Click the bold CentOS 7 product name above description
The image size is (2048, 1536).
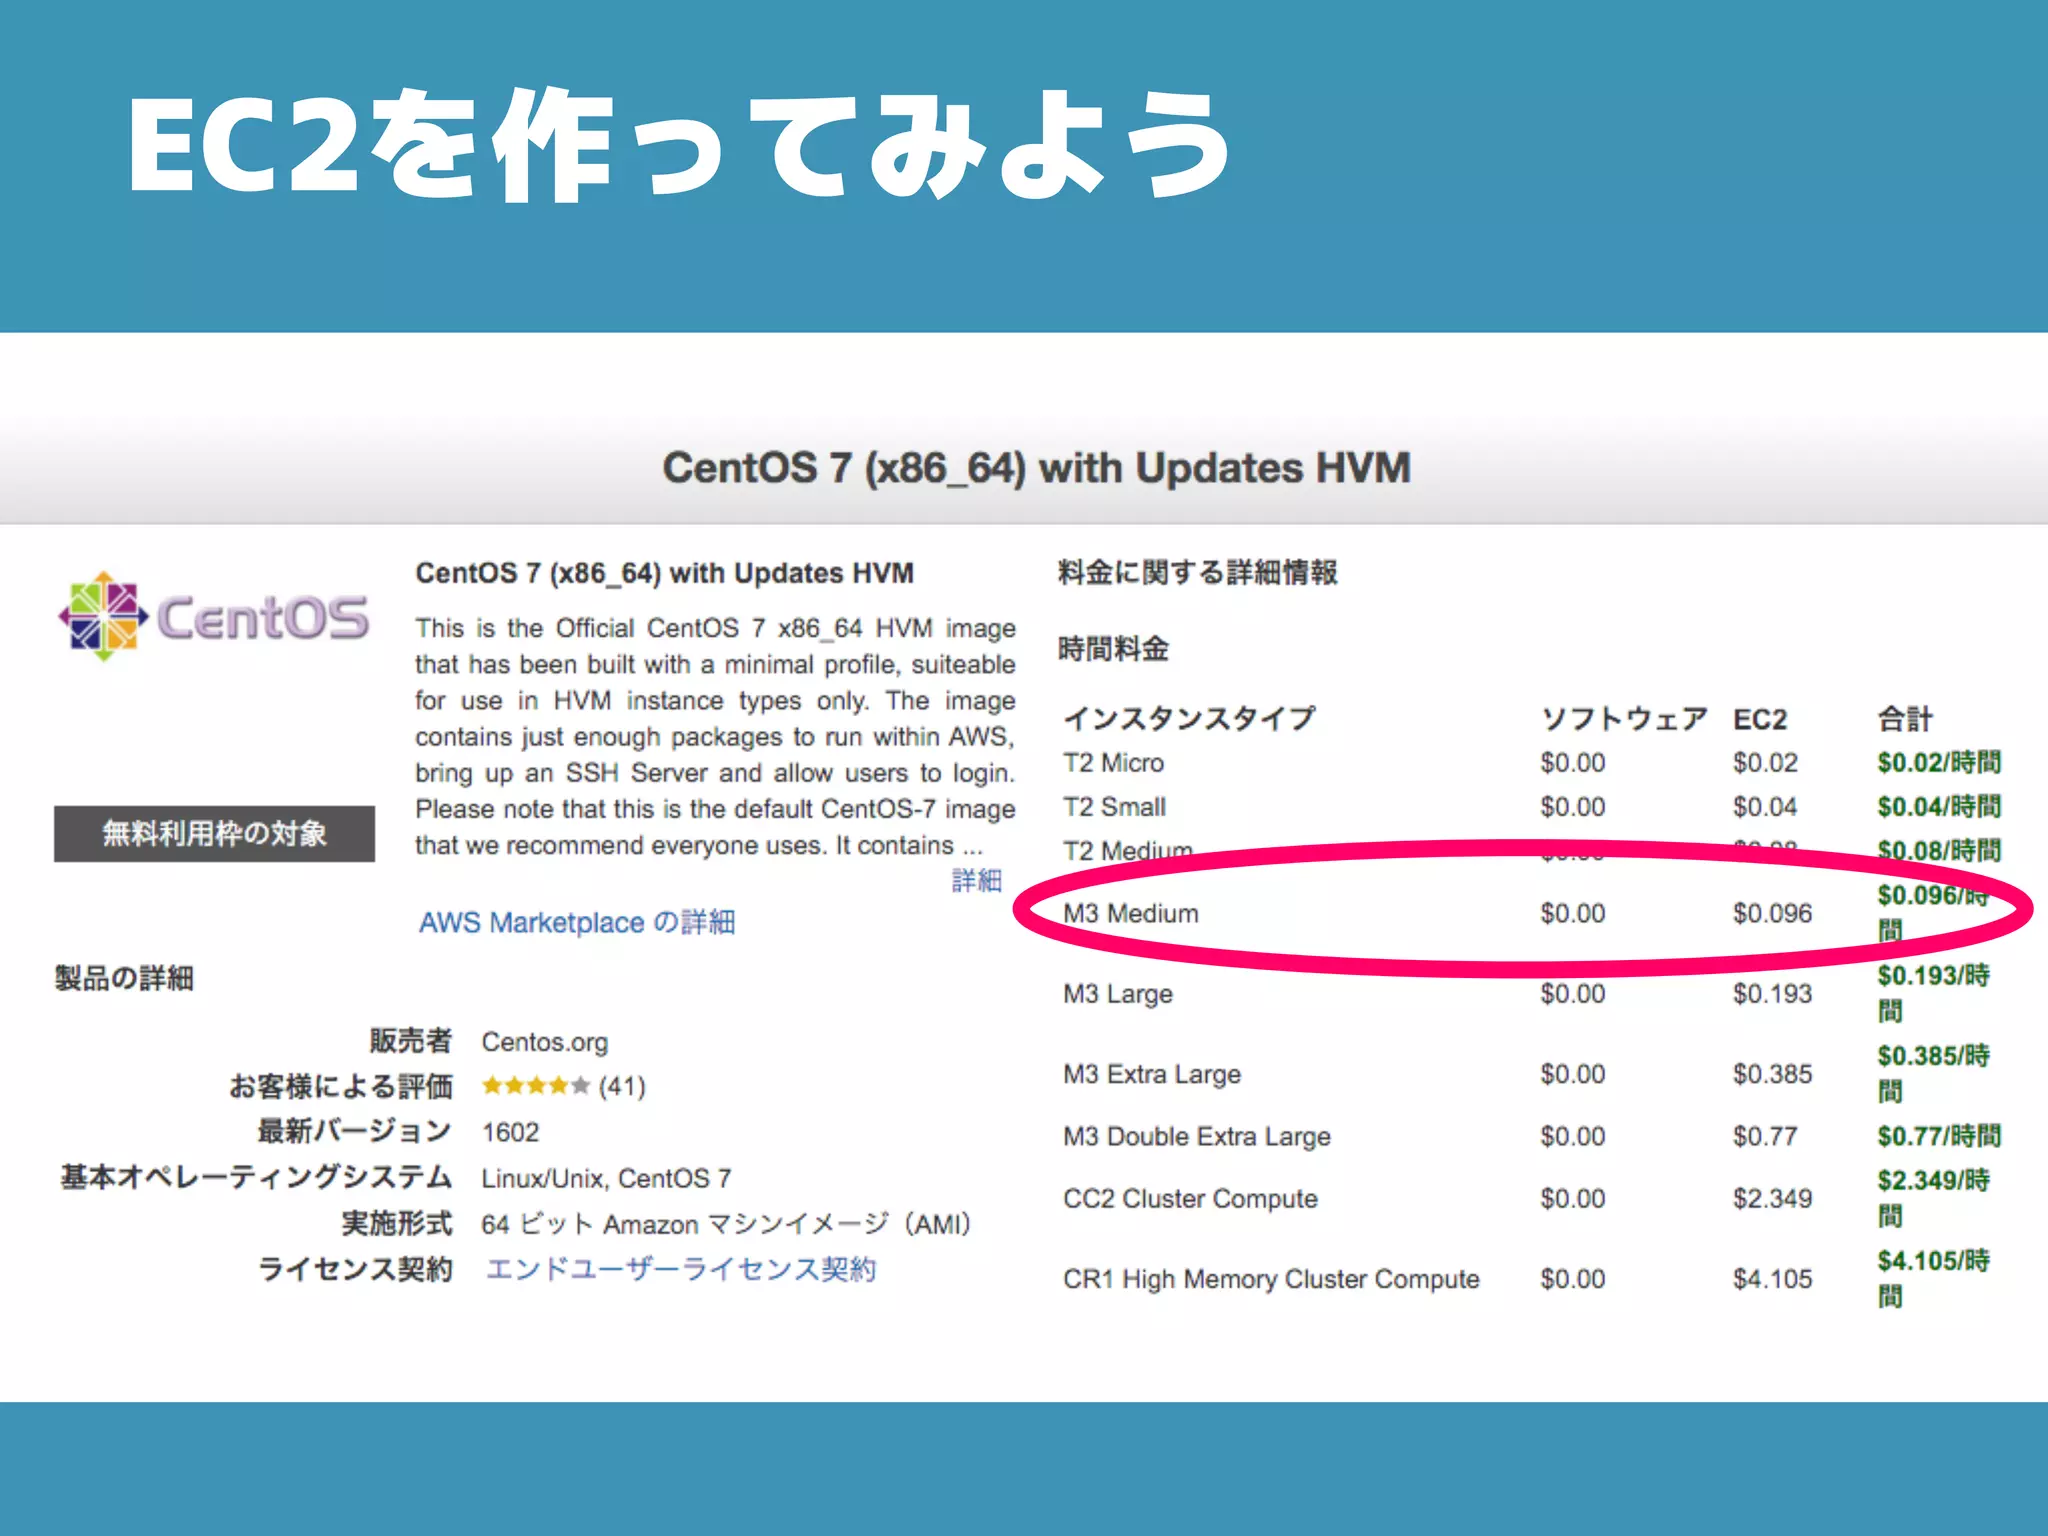(x=665, y=573)
